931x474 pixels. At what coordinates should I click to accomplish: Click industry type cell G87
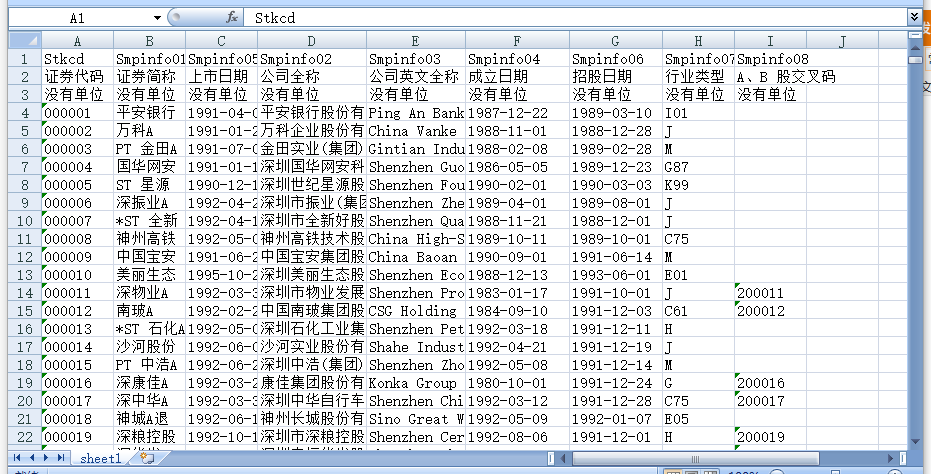pyautogui.click(x=698, y=167)
